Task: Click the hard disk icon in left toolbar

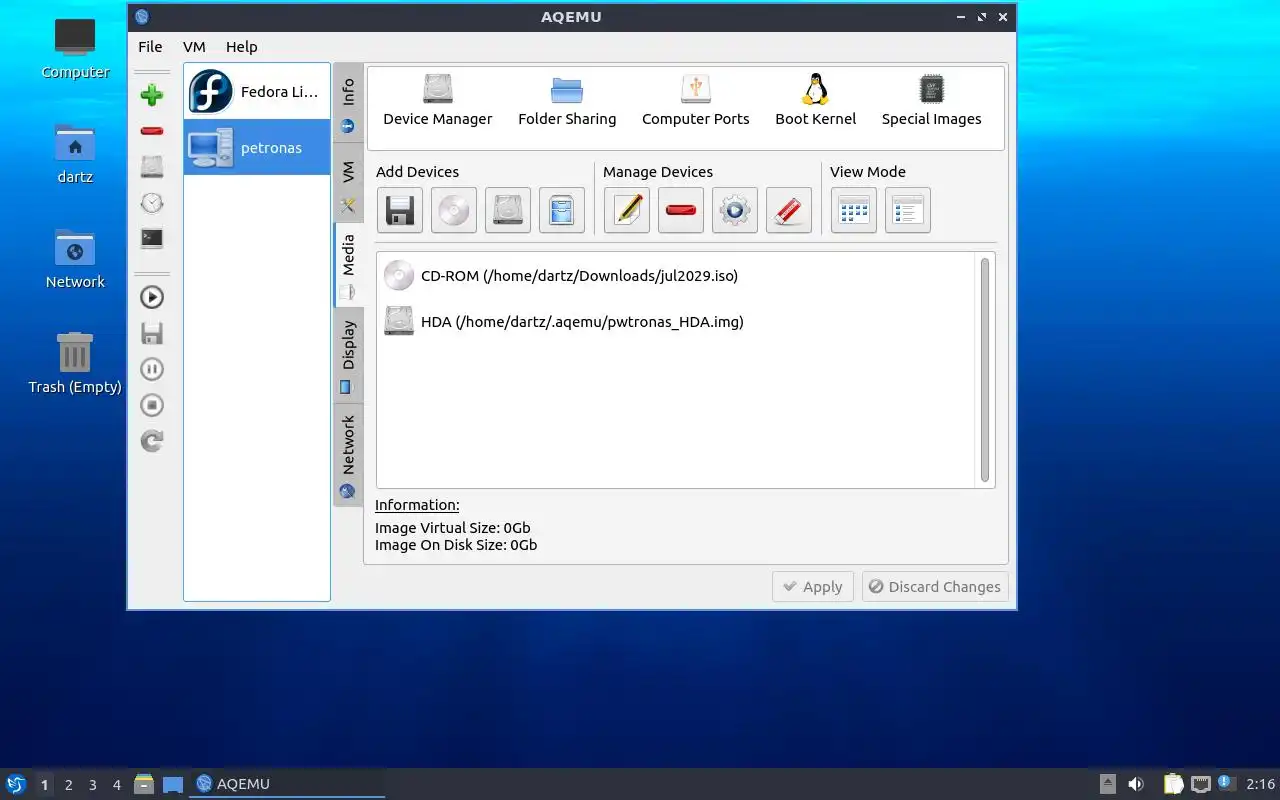Action: (152, 166)
